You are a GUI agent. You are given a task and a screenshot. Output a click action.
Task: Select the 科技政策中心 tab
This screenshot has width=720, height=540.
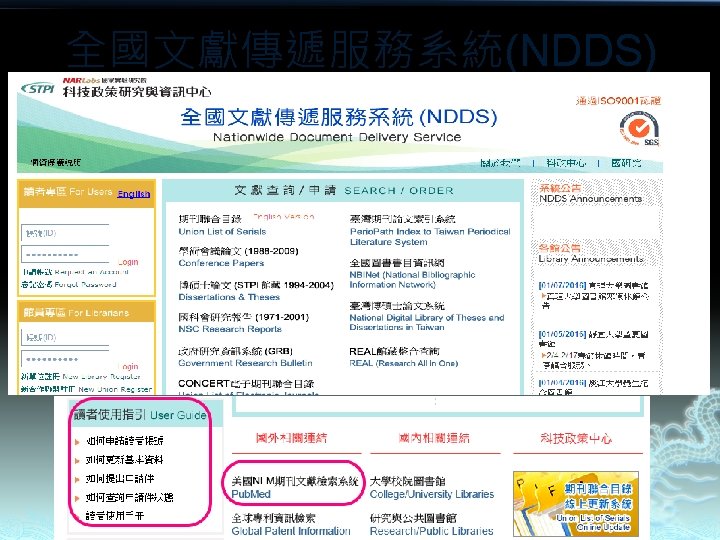[576, 439]
